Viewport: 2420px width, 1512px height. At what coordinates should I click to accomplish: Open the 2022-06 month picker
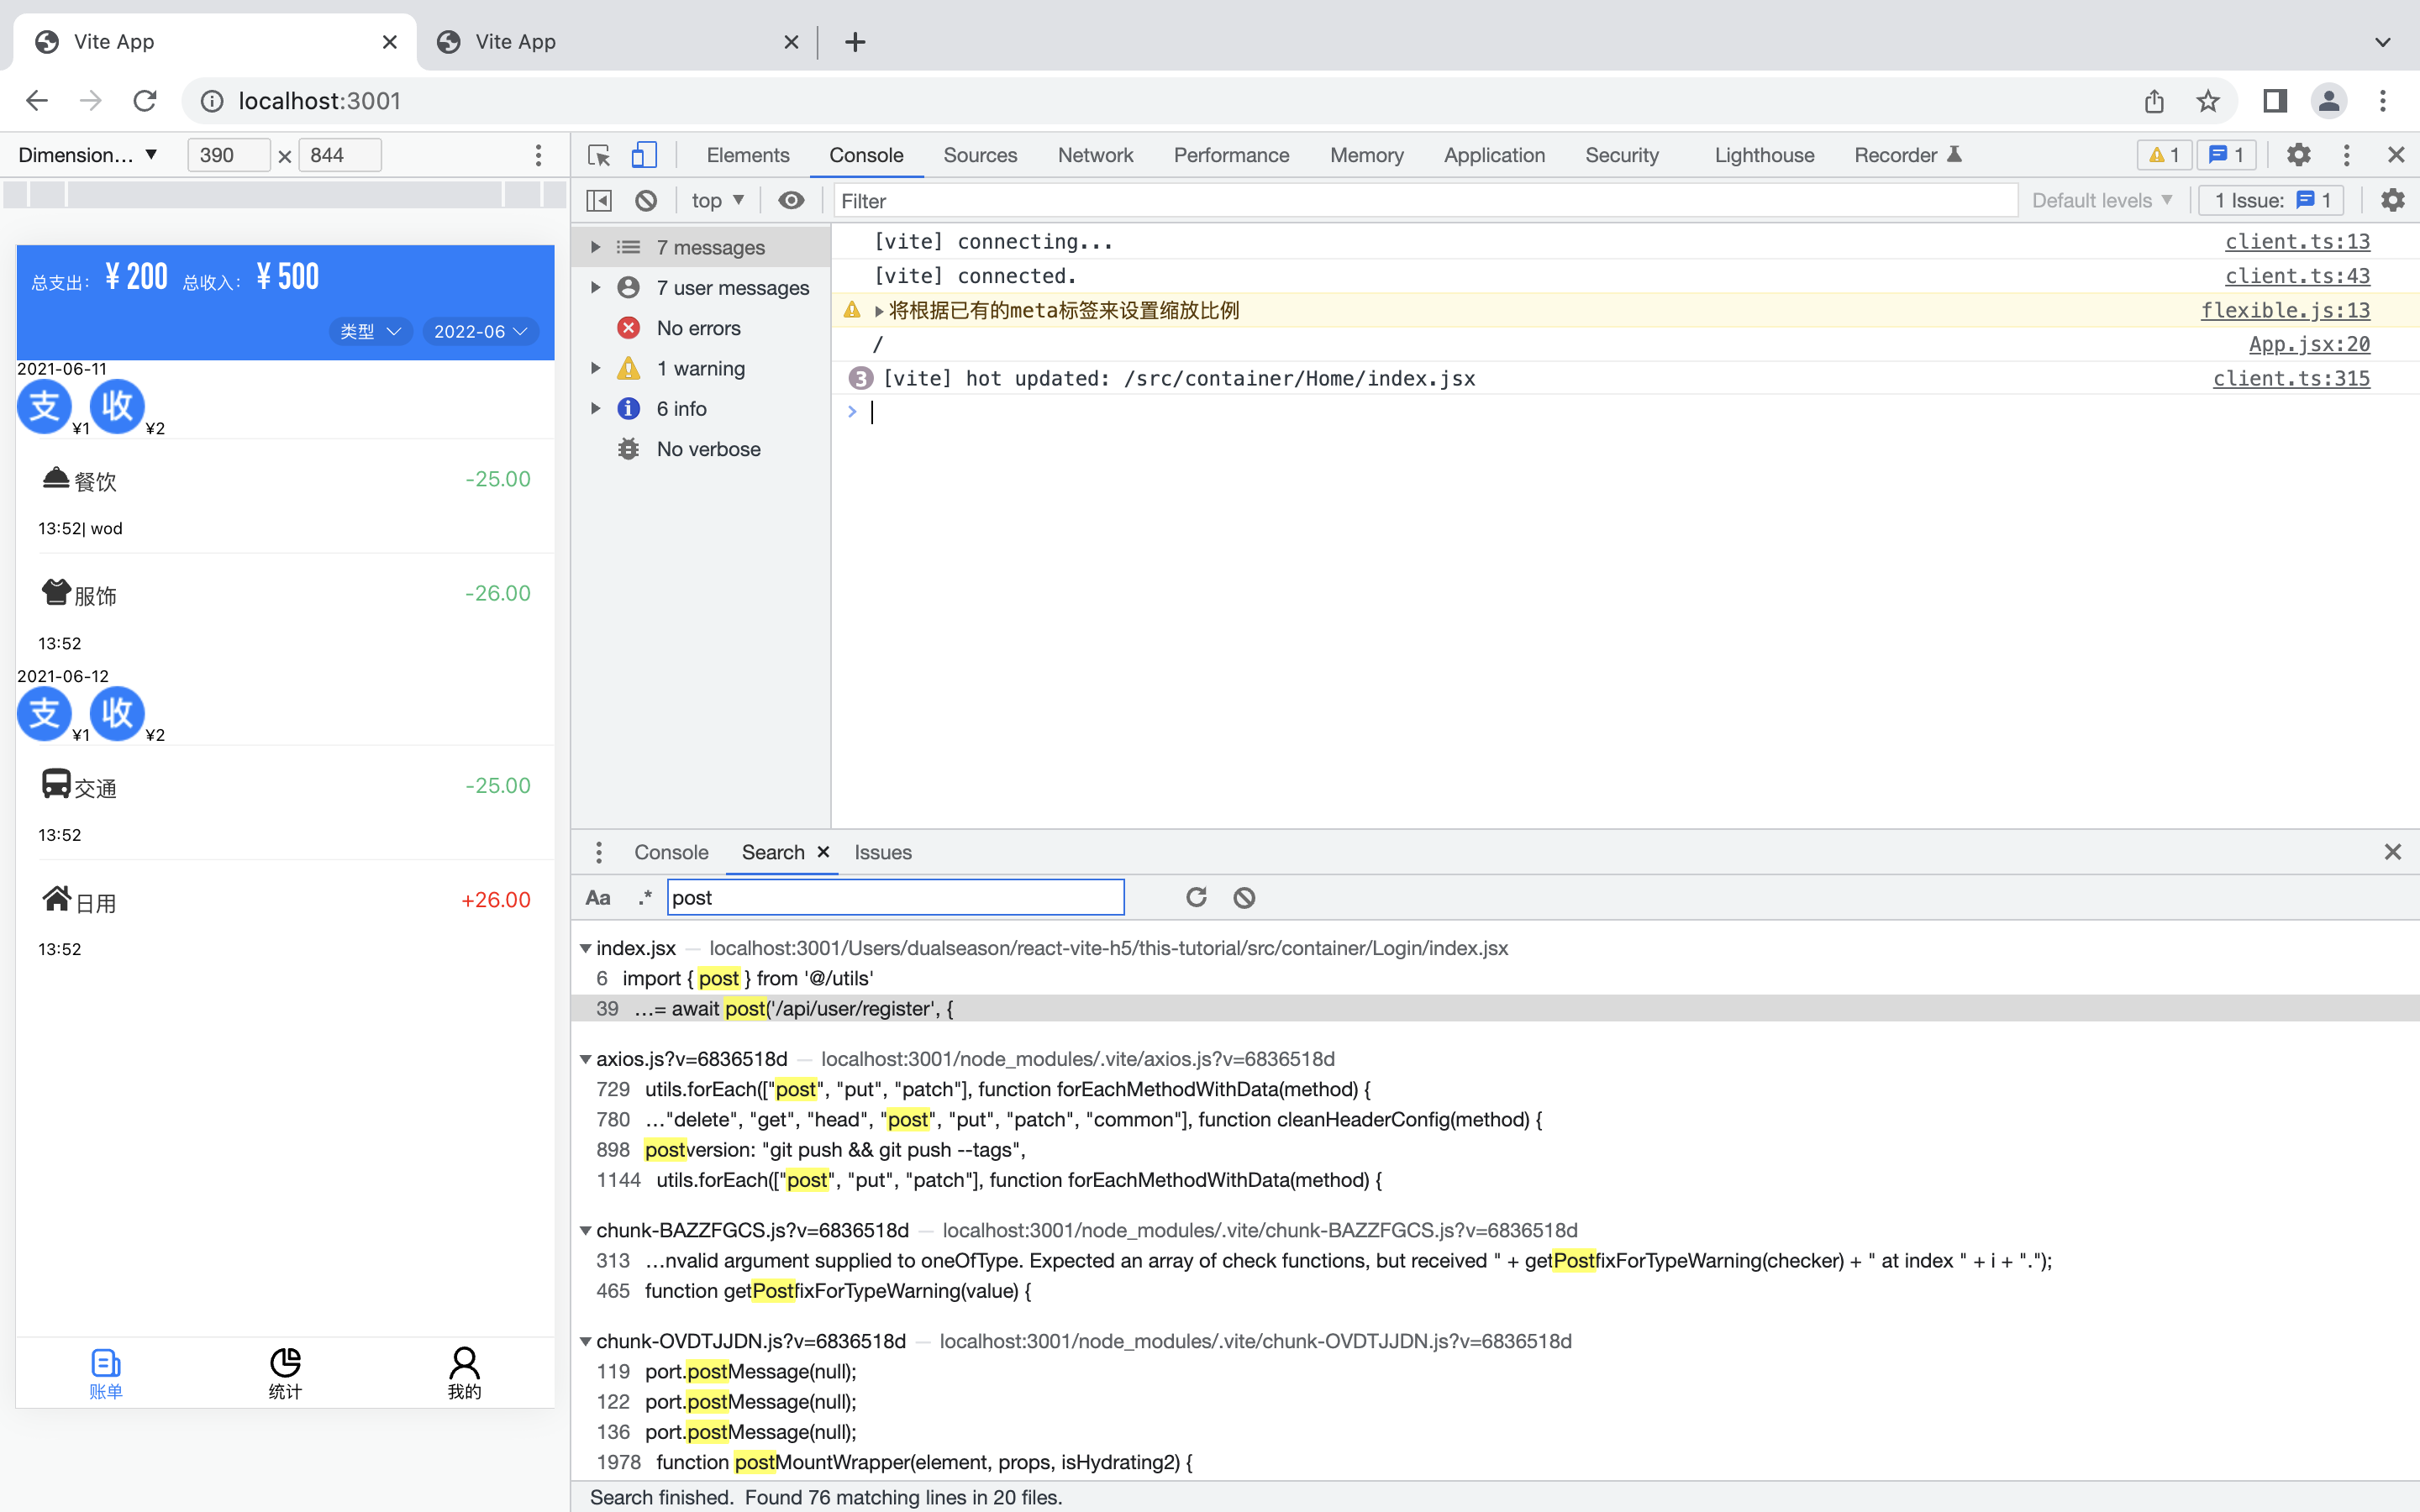point(480,331)
